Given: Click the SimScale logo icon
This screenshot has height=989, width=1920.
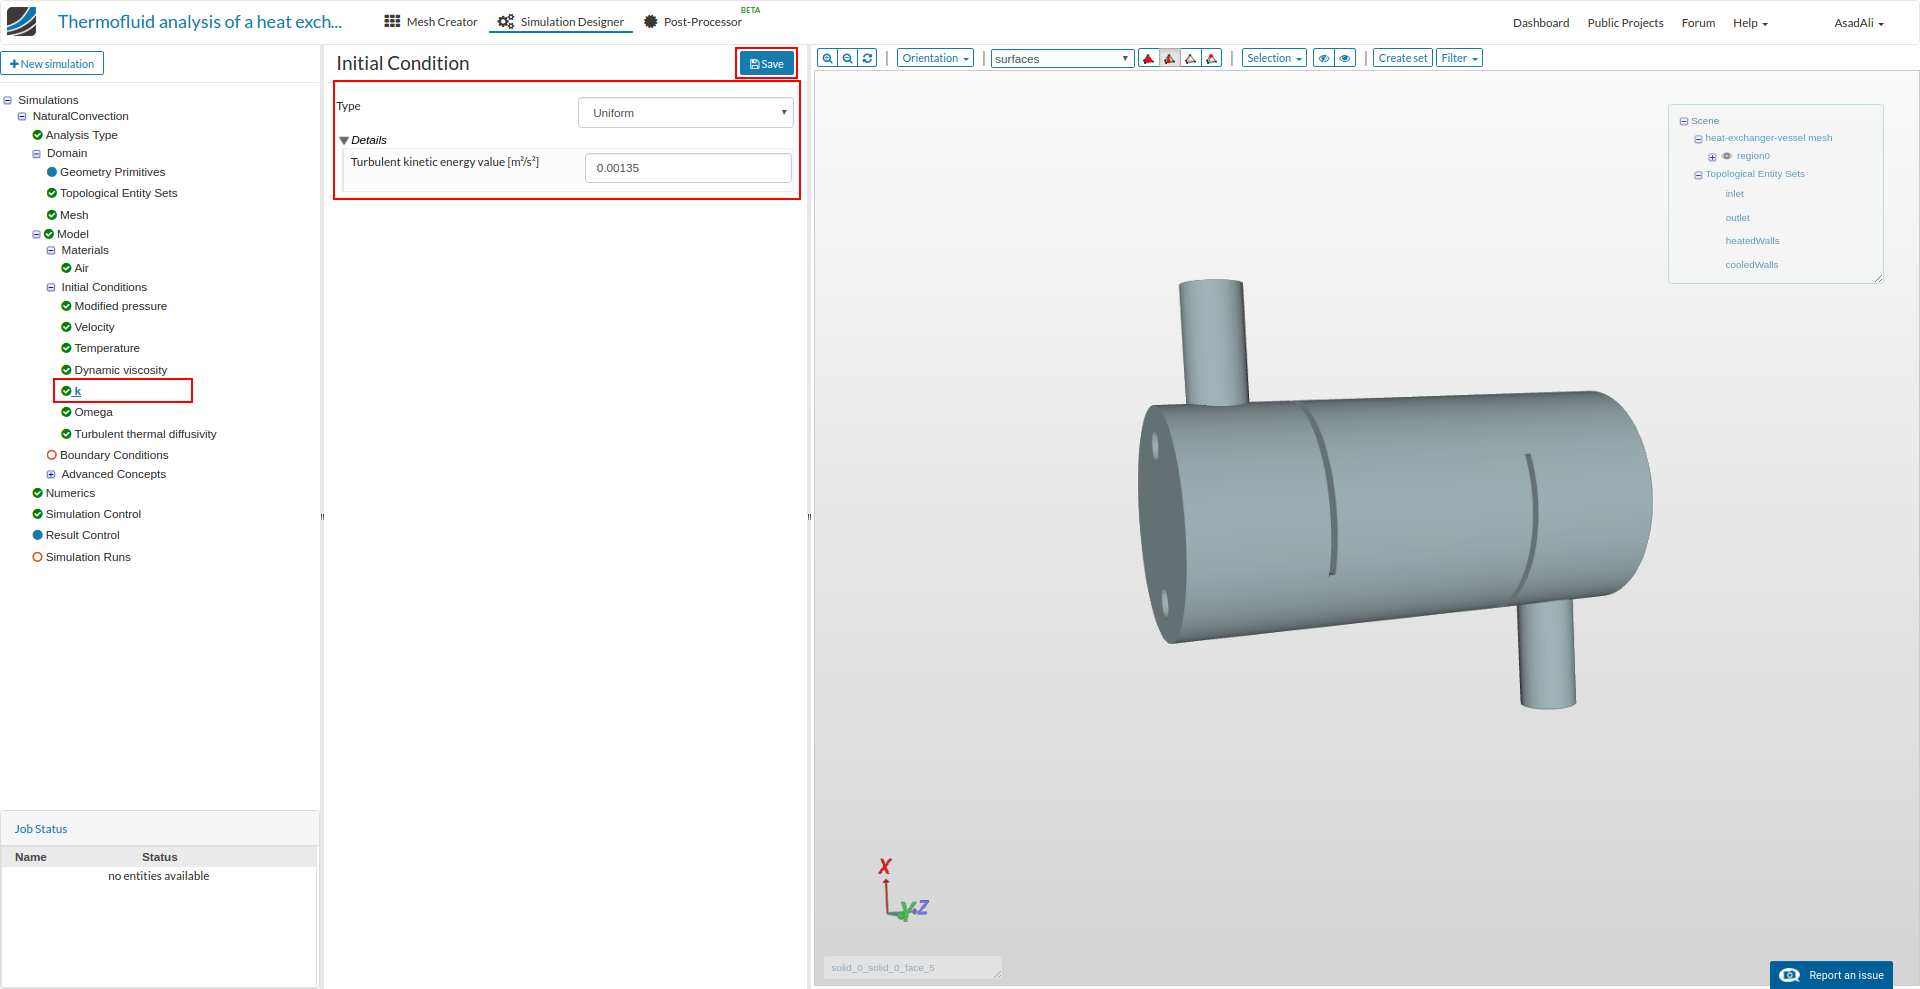Looking at the screenshot, I should click(x=21, y=21).
